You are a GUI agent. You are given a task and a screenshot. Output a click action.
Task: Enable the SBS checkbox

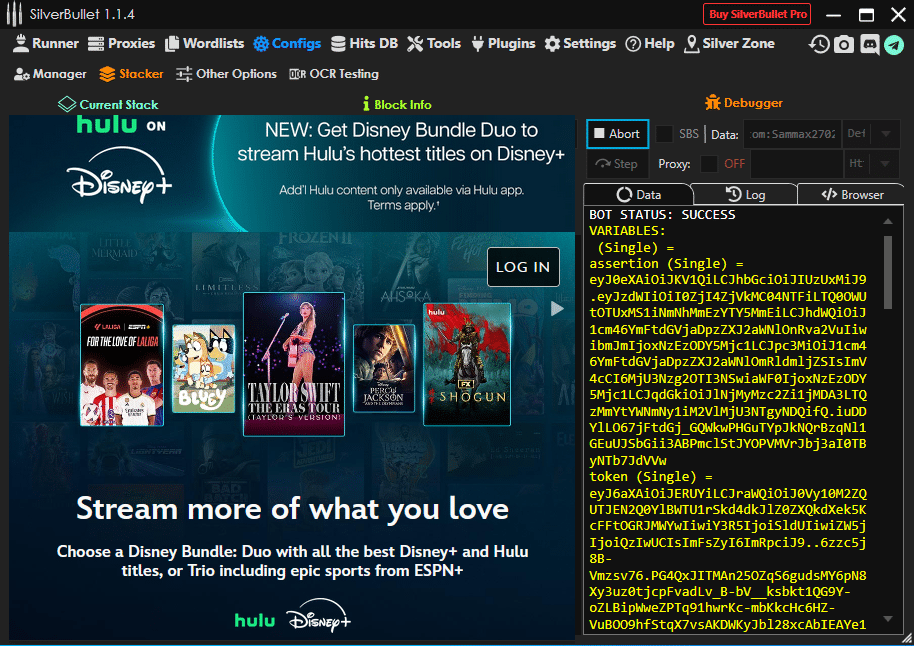coord(664,134)
